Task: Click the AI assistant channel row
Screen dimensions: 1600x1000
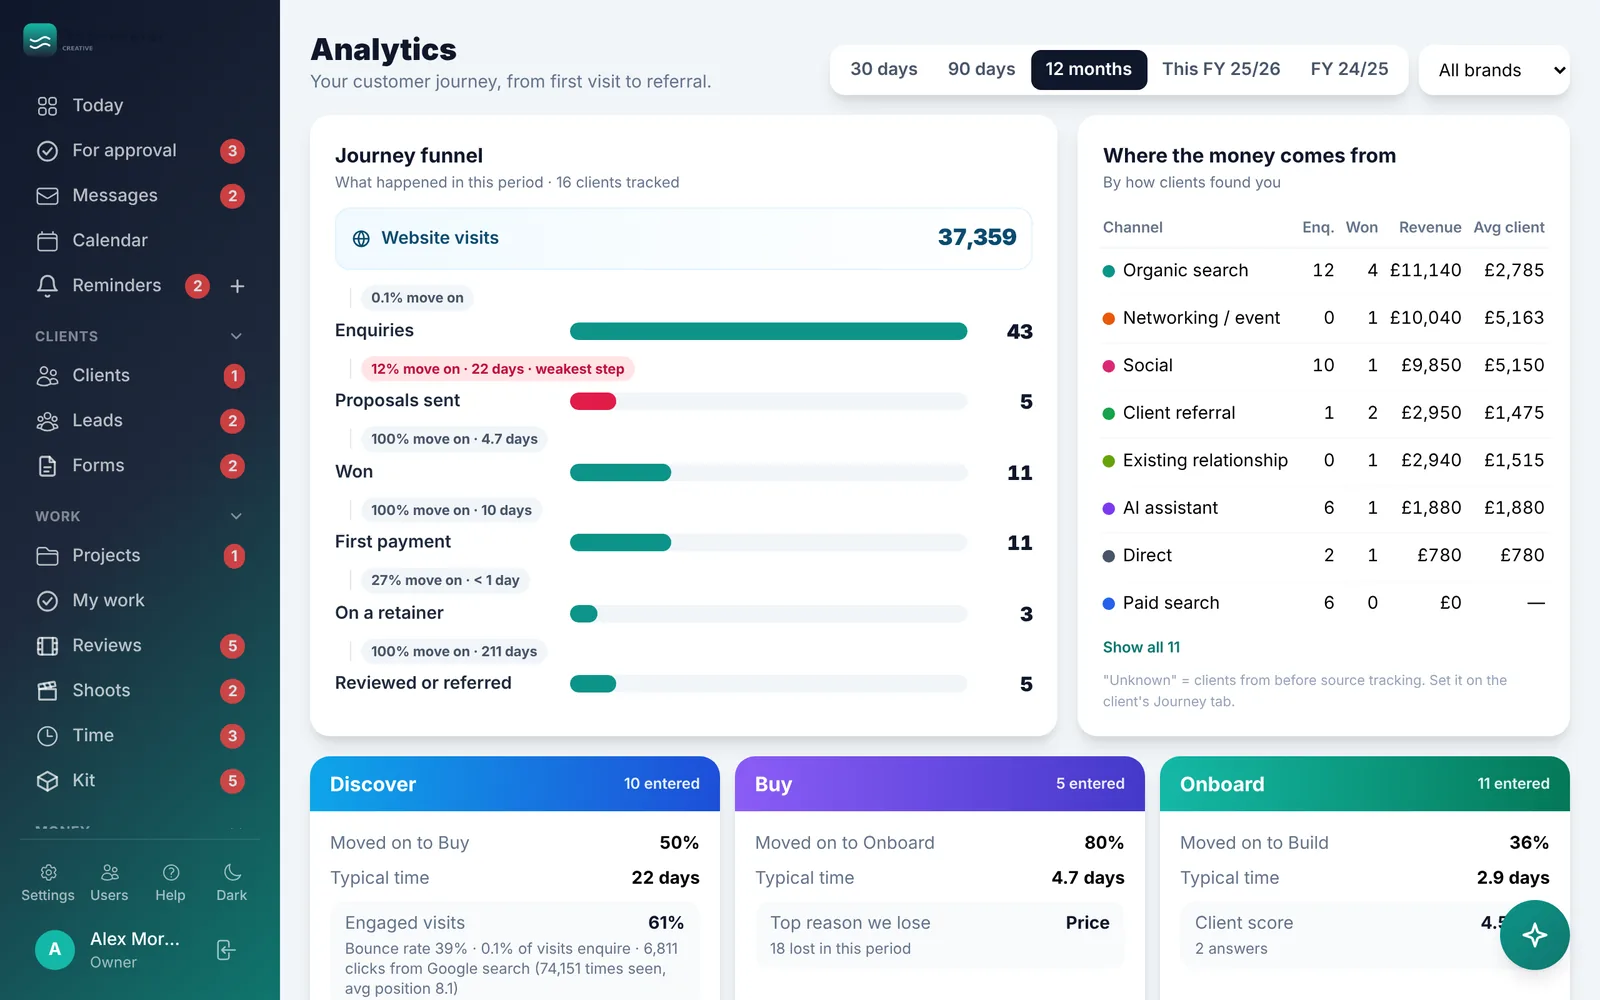Action: coord(1324,508)
